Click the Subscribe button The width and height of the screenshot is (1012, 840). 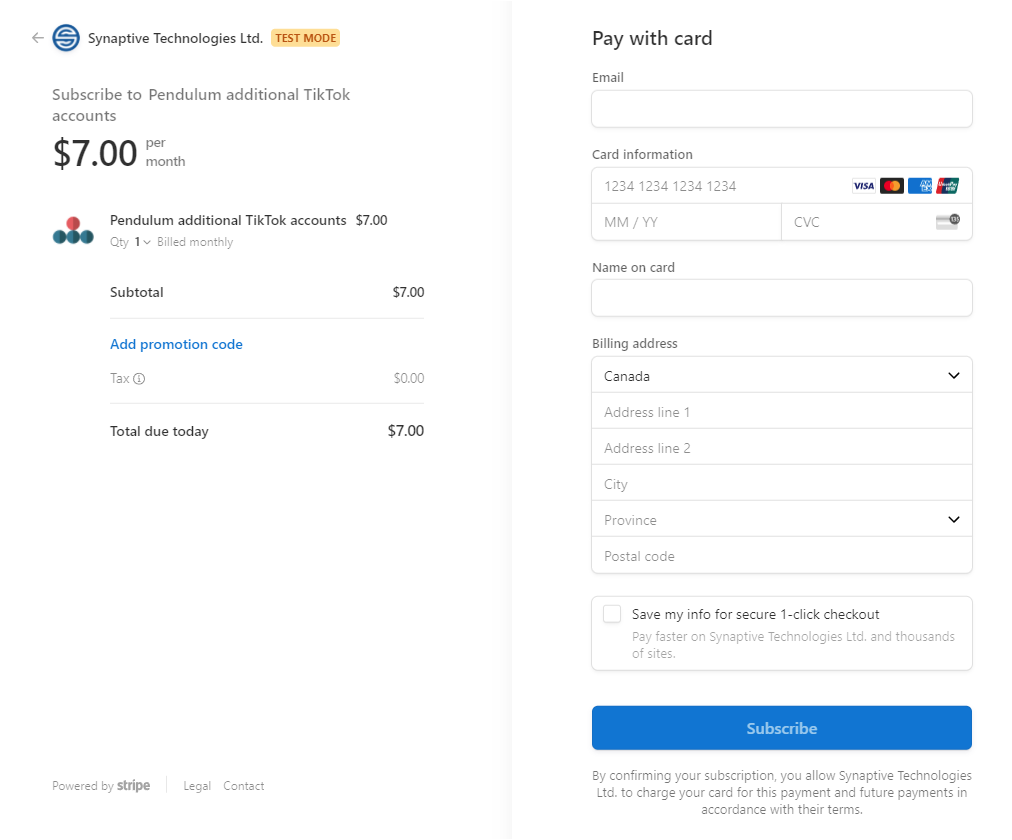pyautogui.click(x=782, y=728)
